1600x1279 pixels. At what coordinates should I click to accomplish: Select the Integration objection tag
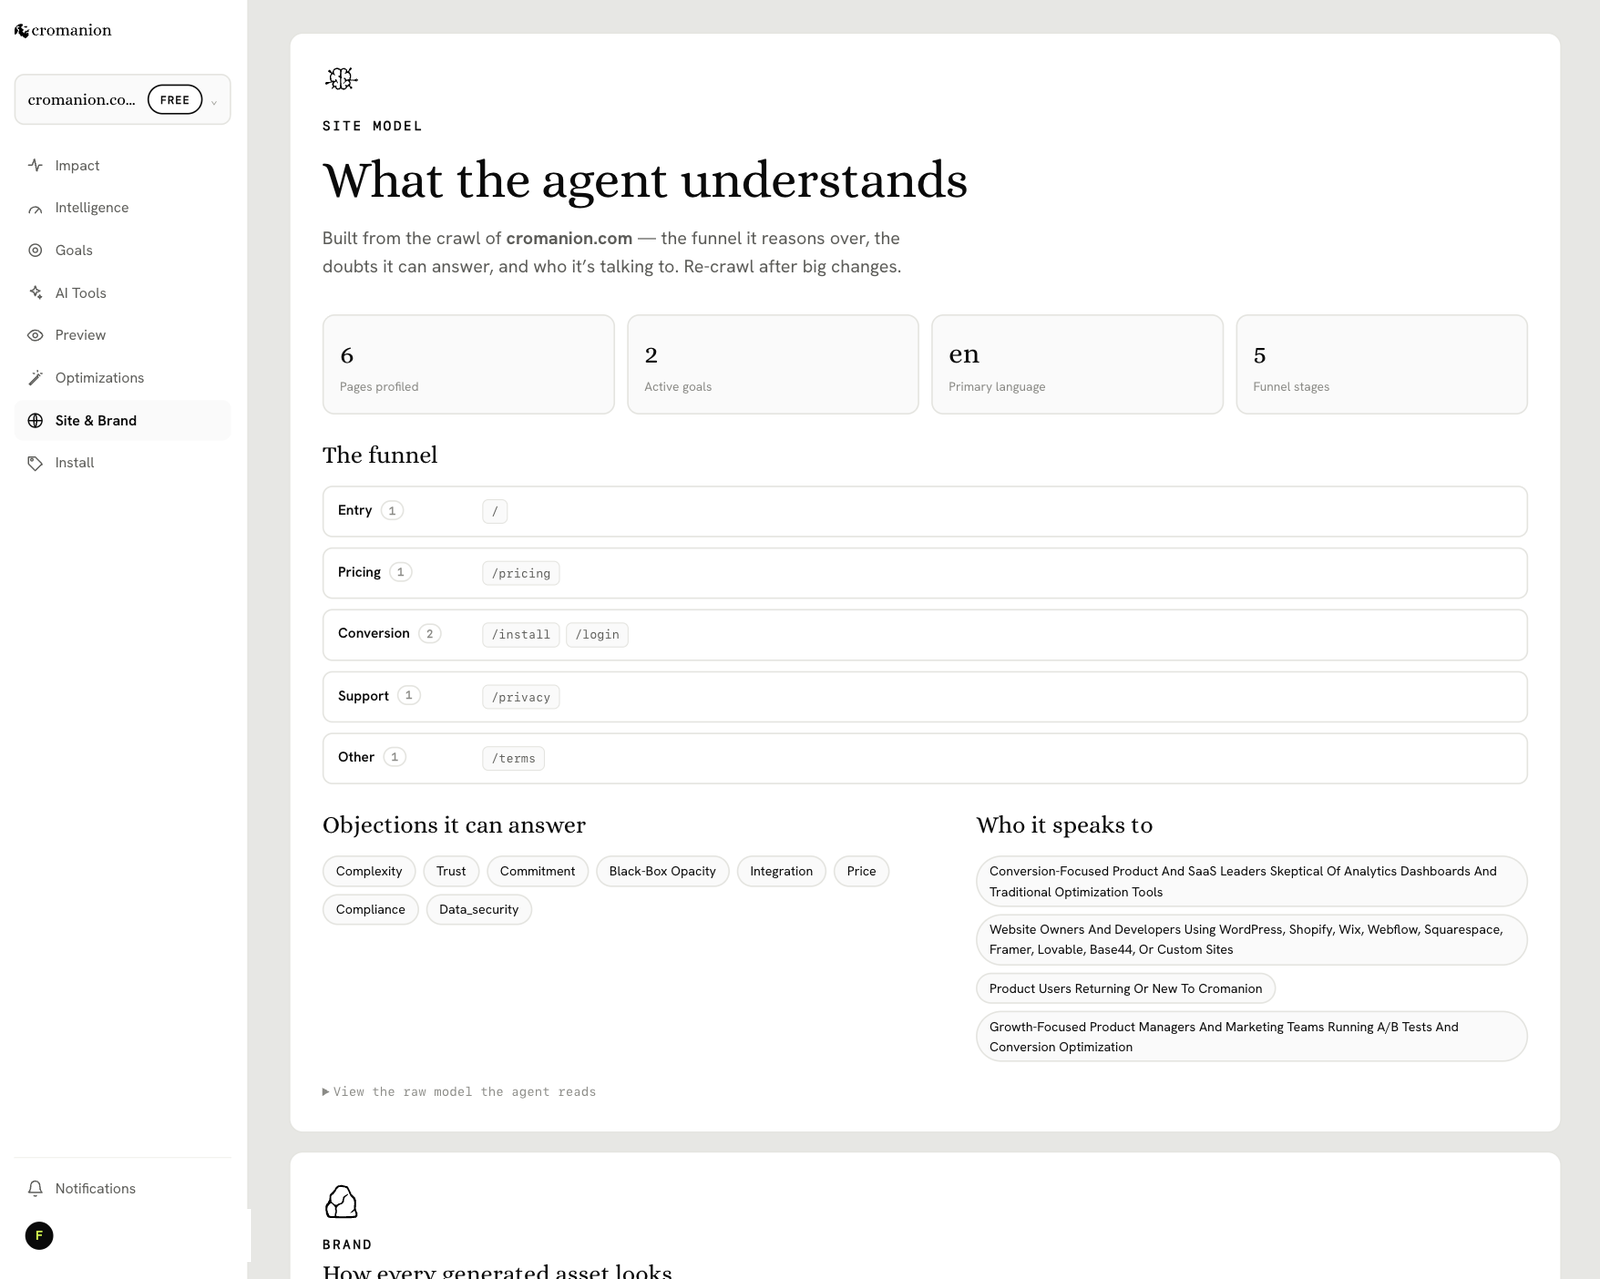pos(781,871)
